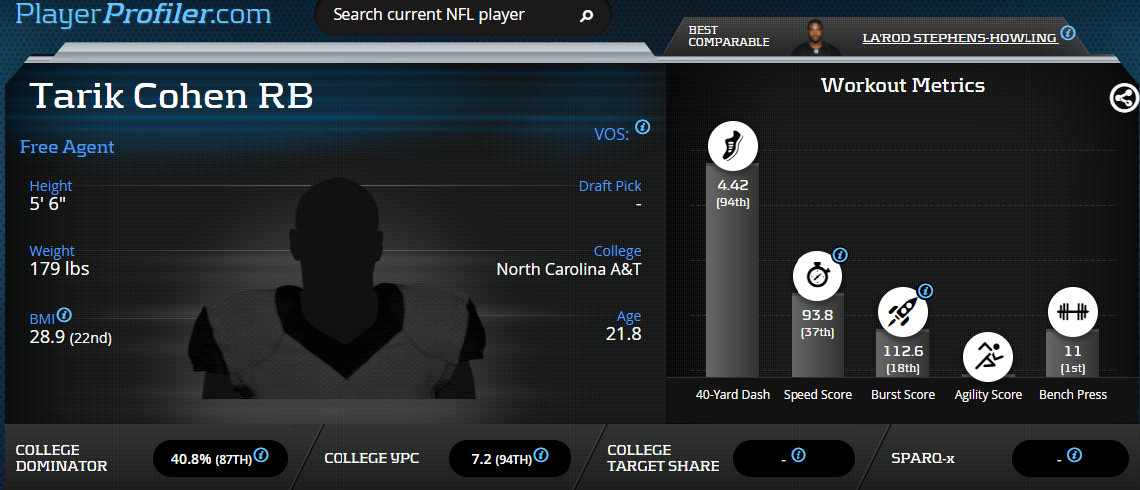Image resolution: width=1140 pixels, height=490 pixels.
Task: Open the BMI info icon
Action: coord(64,315)
